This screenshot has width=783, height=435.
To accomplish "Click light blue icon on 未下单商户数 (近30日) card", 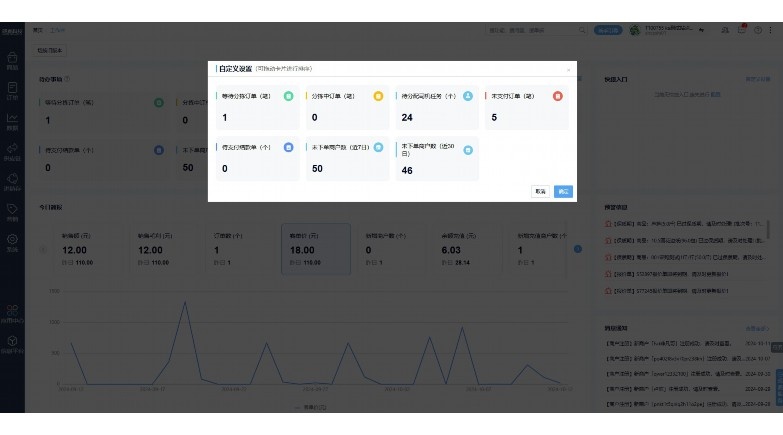I will pos(468,150).
